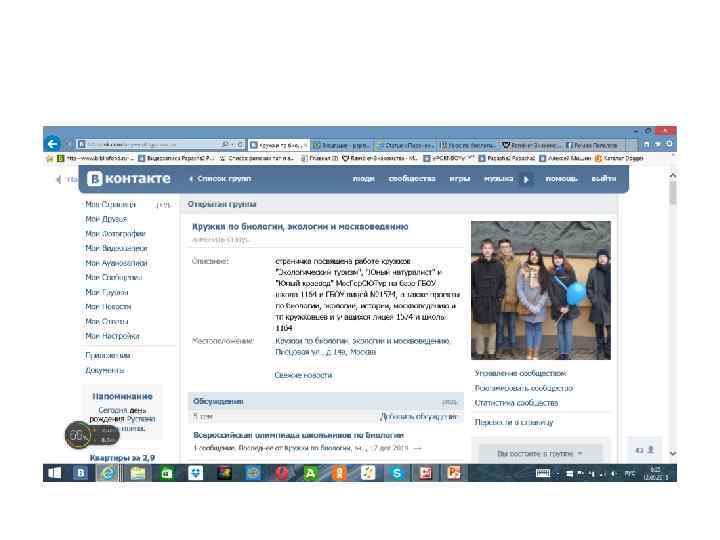
Task: Open the VK app on the taskbar
Action: click(x=80, y=473)
